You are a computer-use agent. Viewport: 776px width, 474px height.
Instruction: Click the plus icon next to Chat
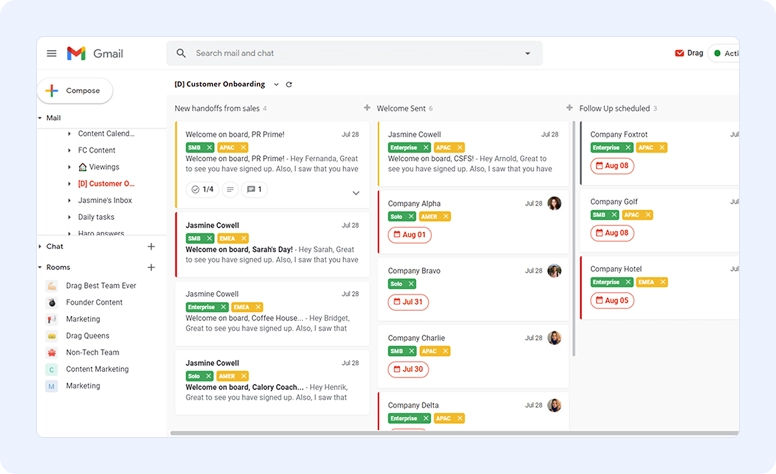coord(151,246)
